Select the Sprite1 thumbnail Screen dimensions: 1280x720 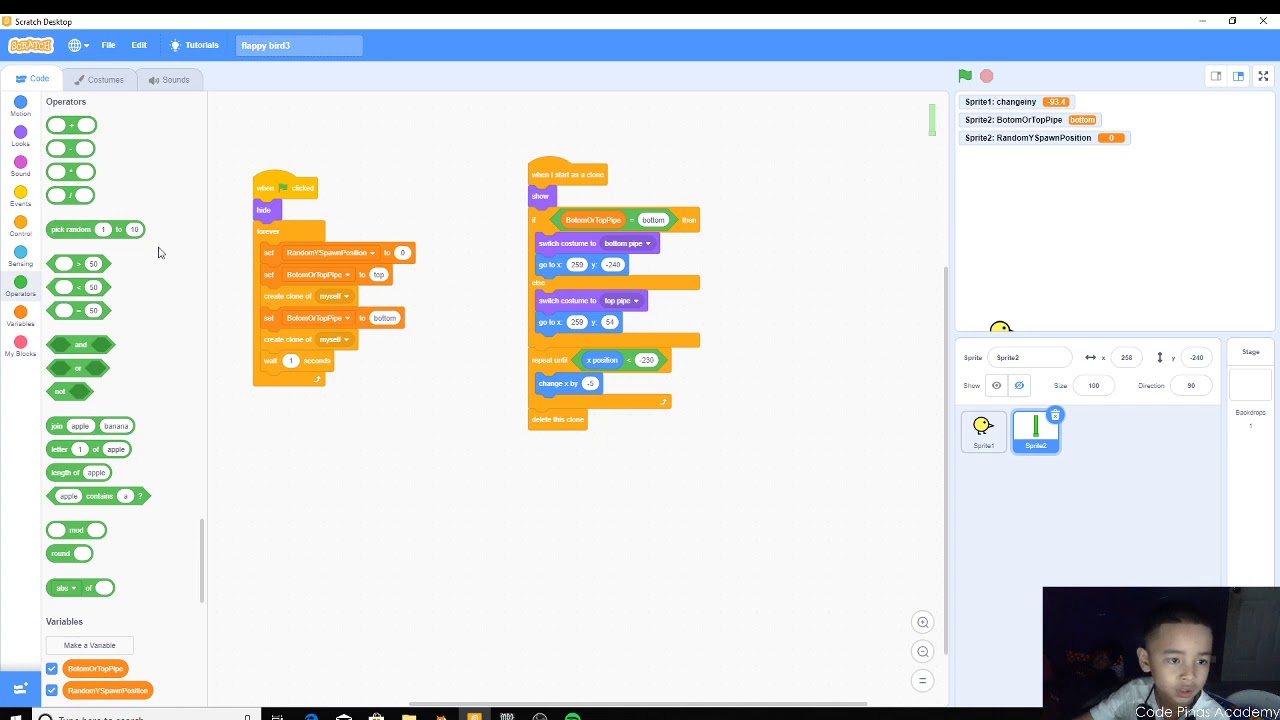(983, 432)
